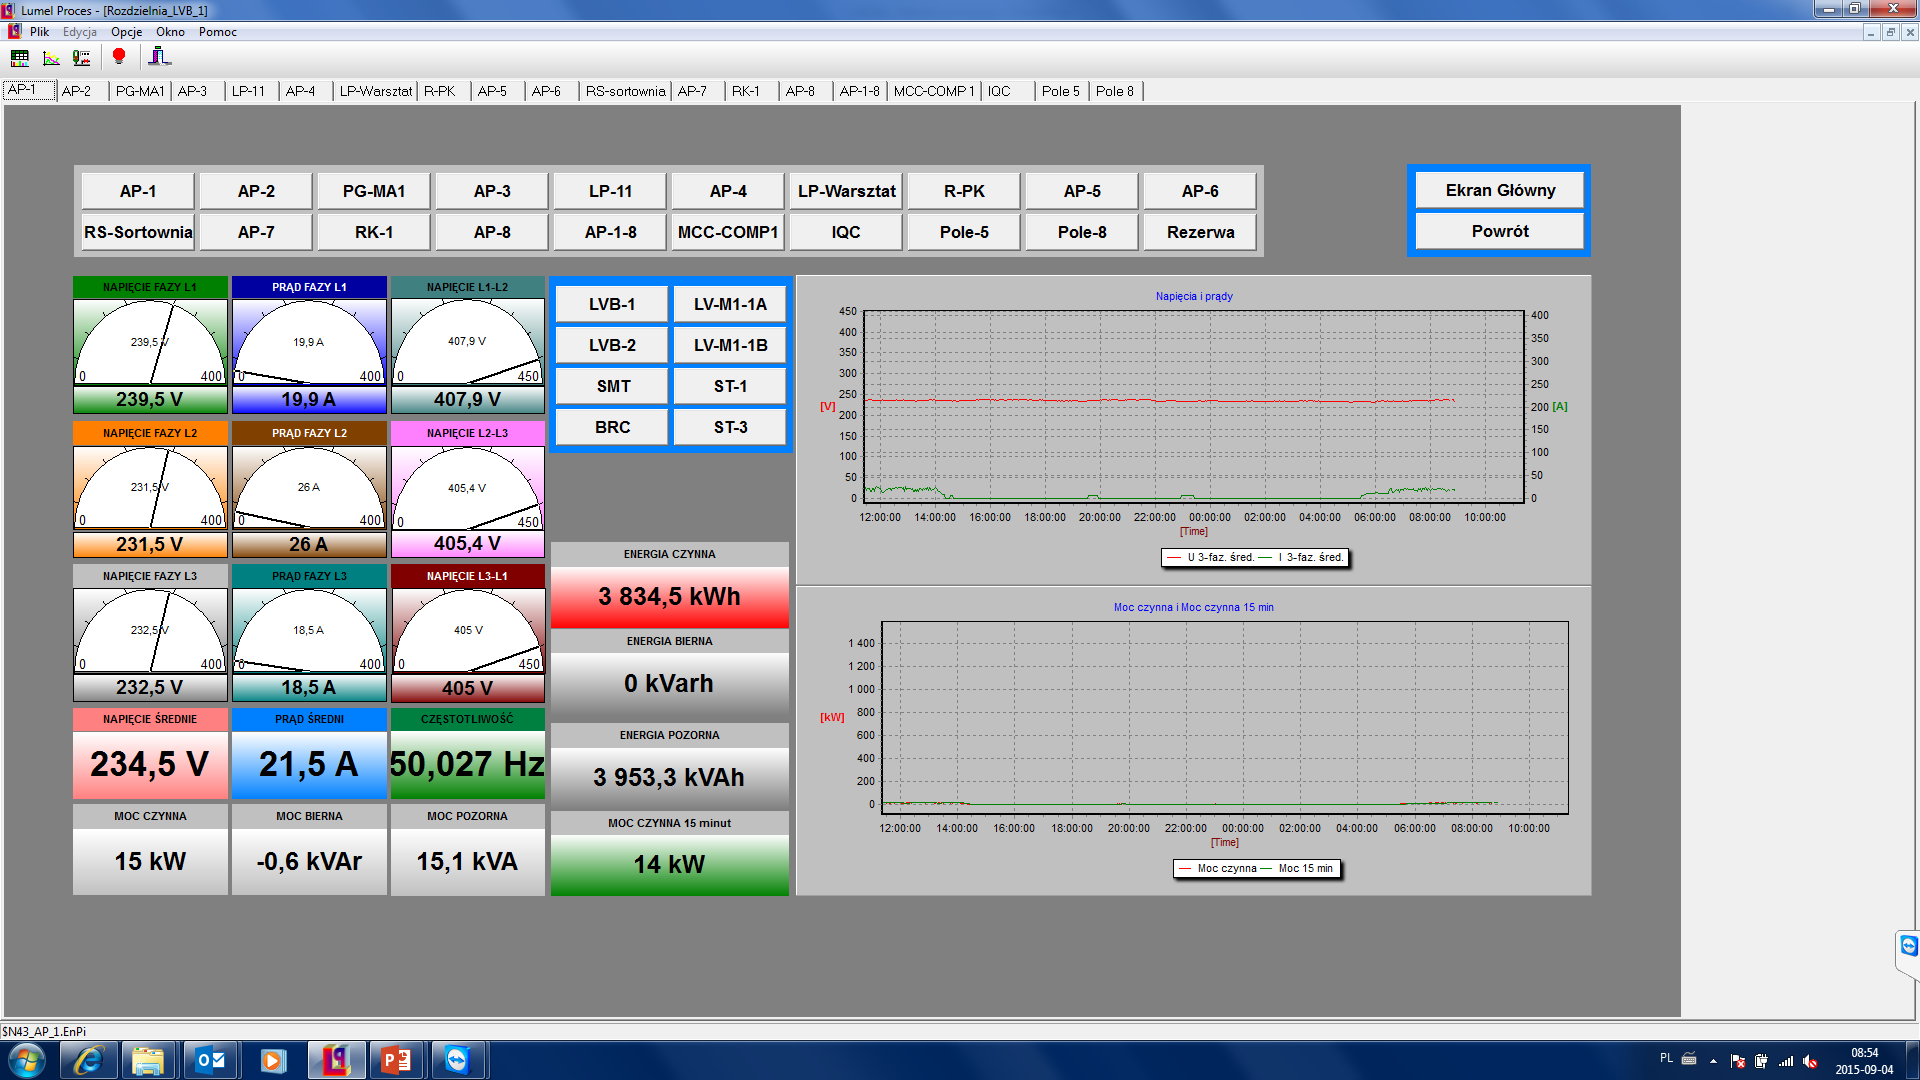Select the MCC-COMP 1 tab
Image resolution: width=1920 pixels, height=1080 pixels.
(x=933, y=91)
